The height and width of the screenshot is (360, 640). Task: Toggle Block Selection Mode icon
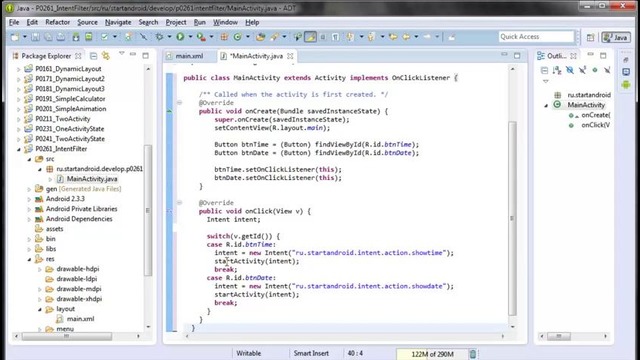pyautogui.click(x=323, y=37)
